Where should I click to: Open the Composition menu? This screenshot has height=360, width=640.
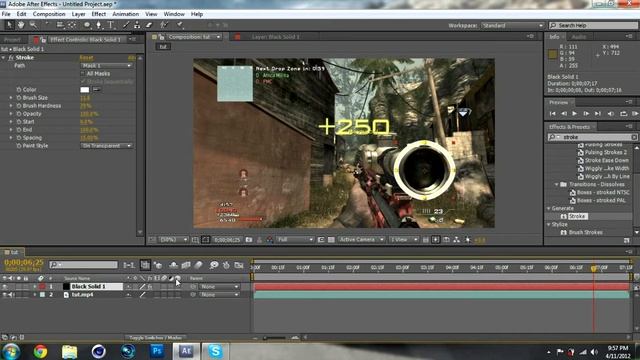tap(49, 14)
